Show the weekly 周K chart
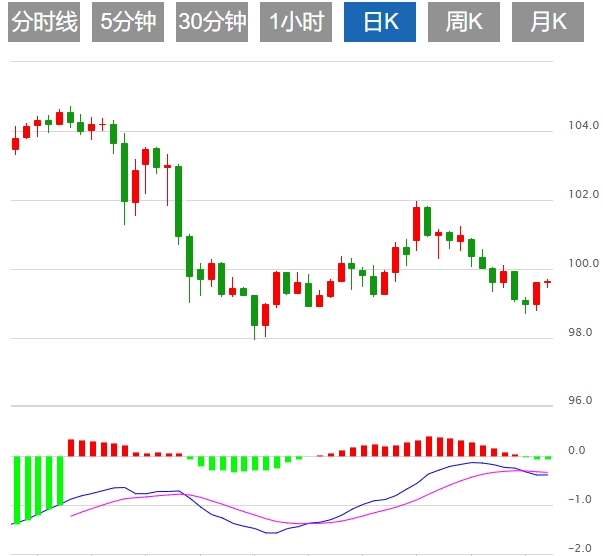The width and height of the screenshot is (603, 556). click(x=463, y=22)
